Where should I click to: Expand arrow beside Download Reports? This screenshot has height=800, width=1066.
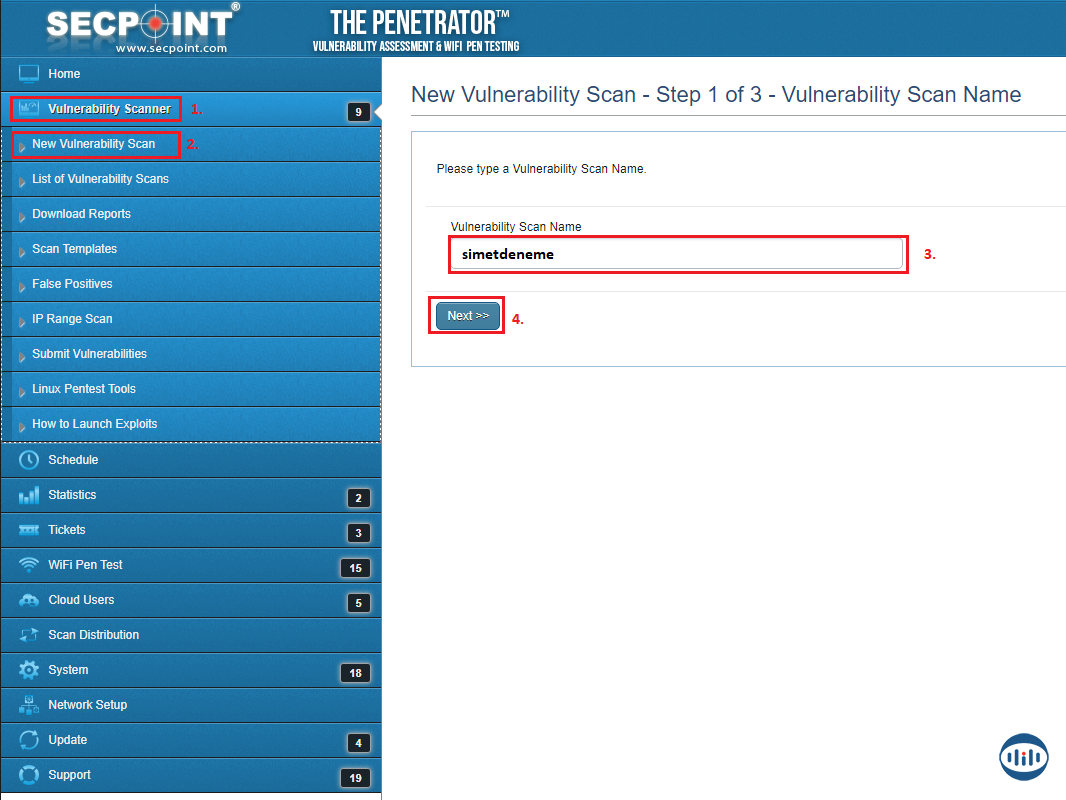[x=22, y=216]
